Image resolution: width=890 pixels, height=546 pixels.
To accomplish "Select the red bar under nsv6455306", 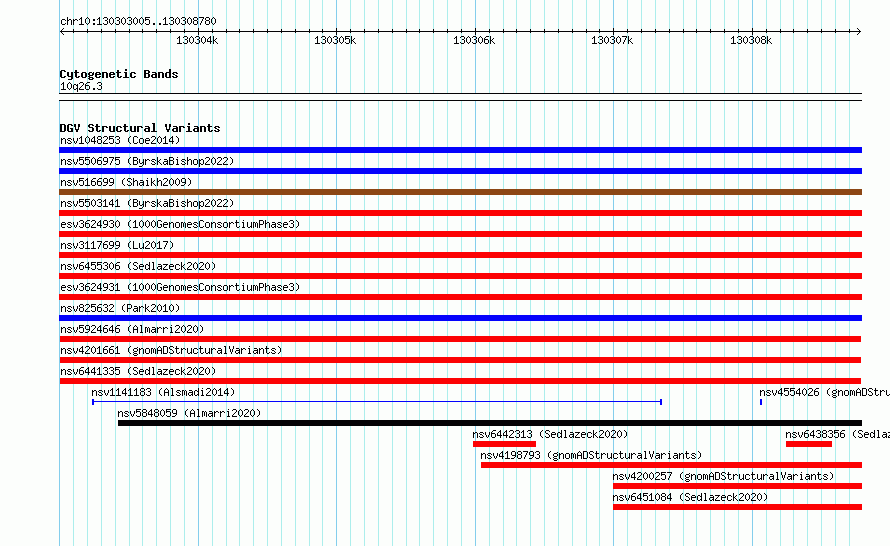I will point(460,276).
